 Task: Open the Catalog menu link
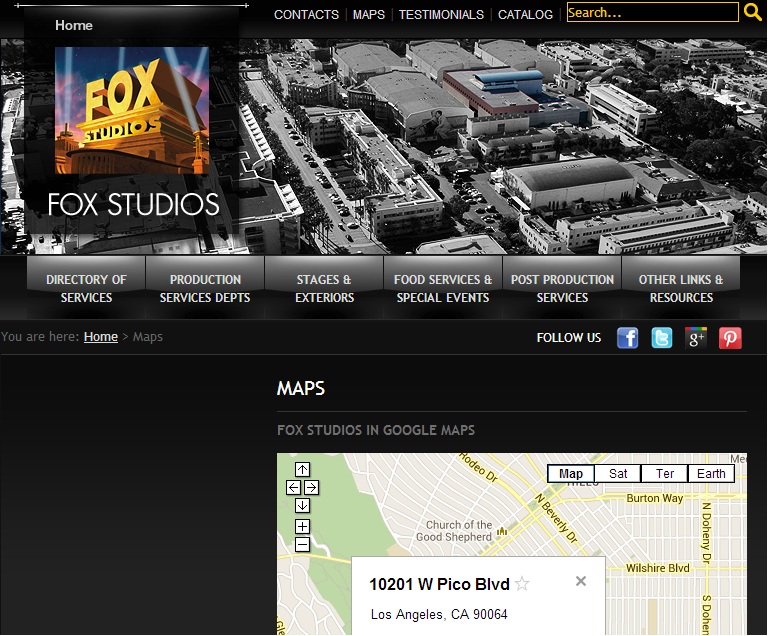pos(525,15)
